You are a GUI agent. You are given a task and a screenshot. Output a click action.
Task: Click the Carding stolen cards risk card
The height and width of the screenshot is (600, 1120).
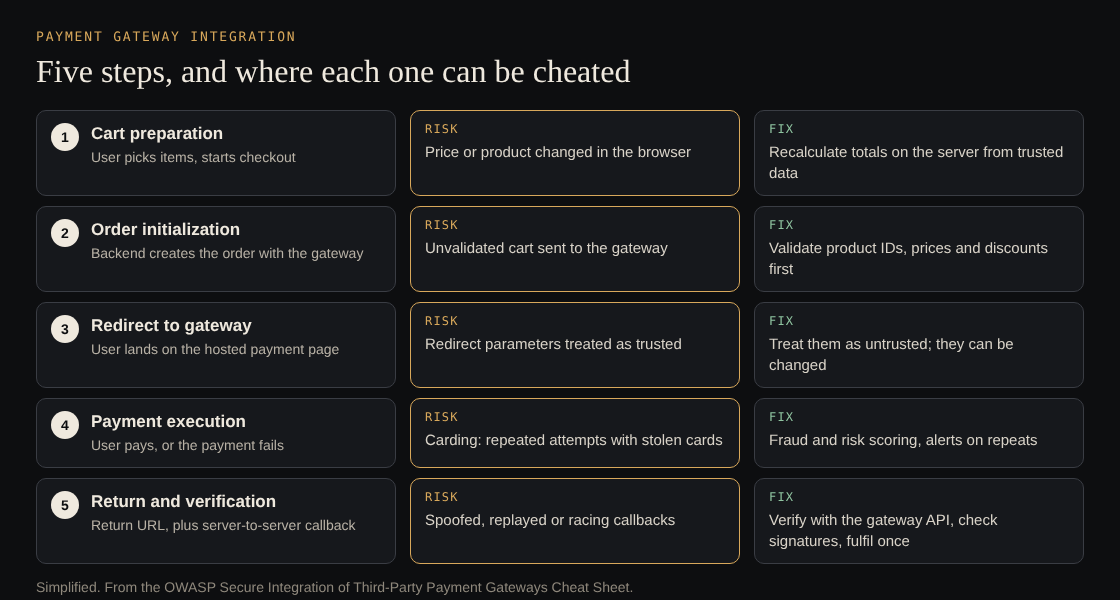click(x=575, y=433)
